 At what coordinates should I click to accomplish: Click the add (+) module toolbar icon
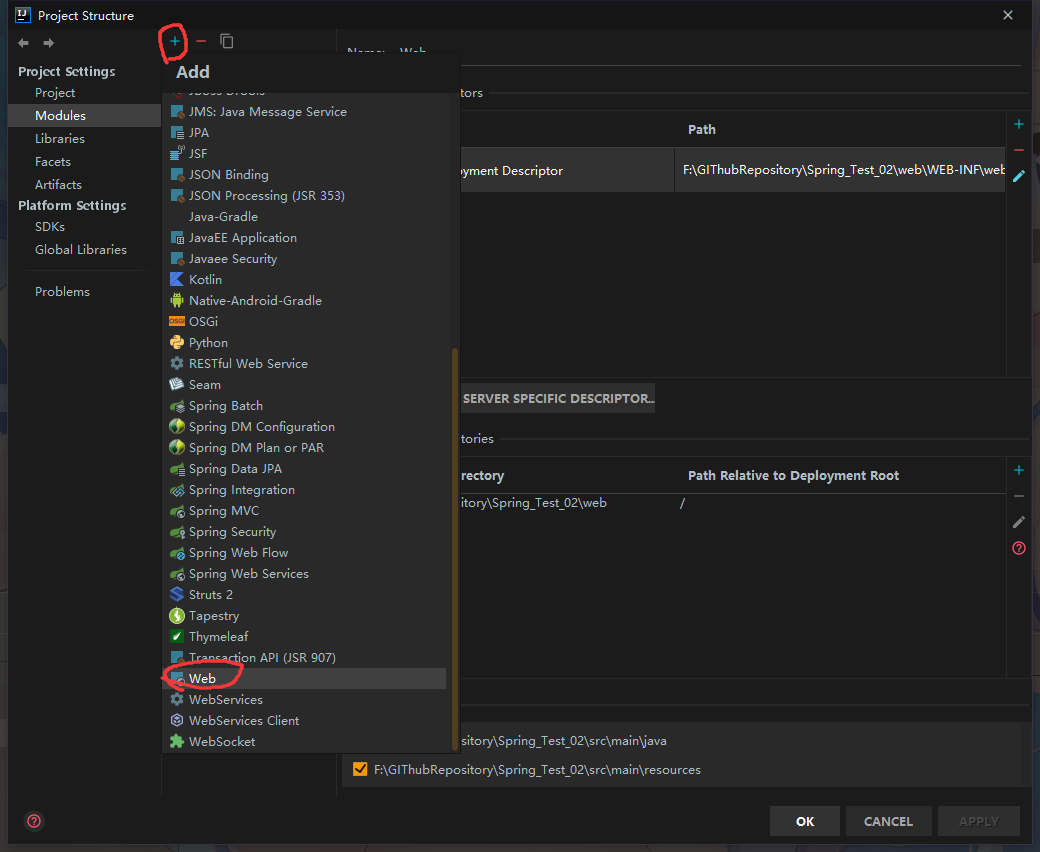pos(174,42)
